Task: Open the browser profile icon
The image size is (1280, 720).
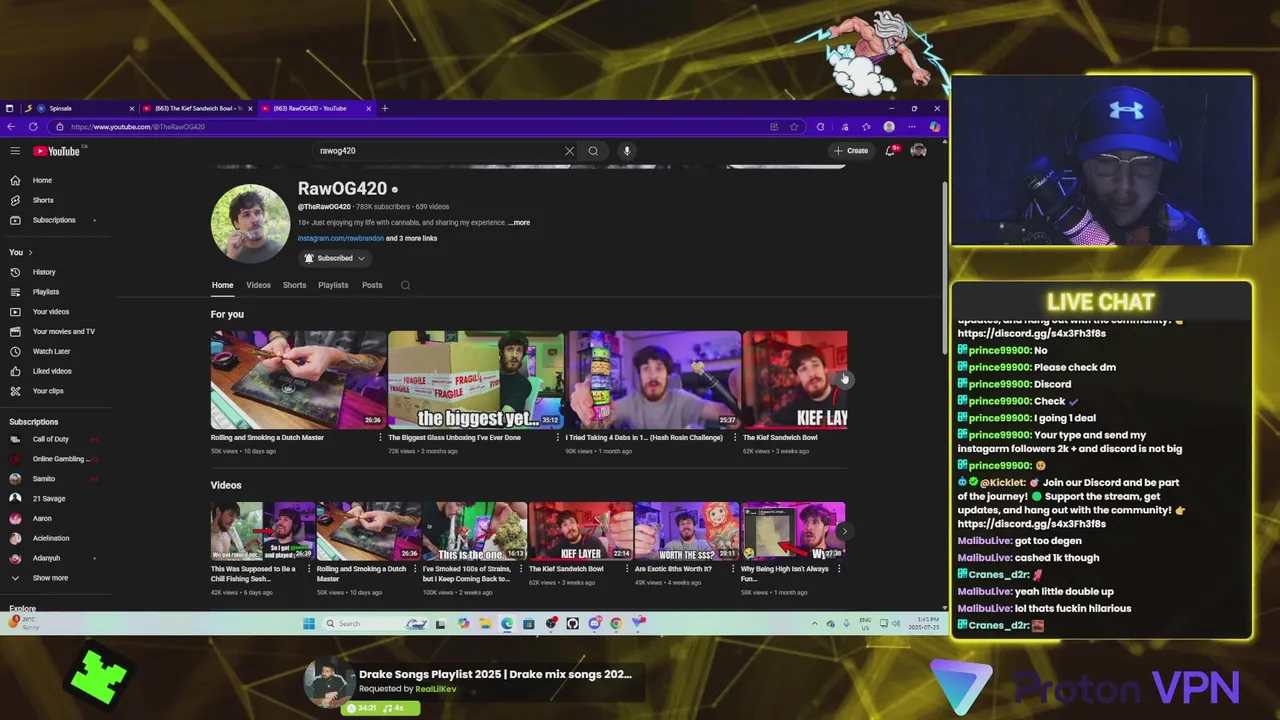Action: pyautogui.click(x=889, y=127)
